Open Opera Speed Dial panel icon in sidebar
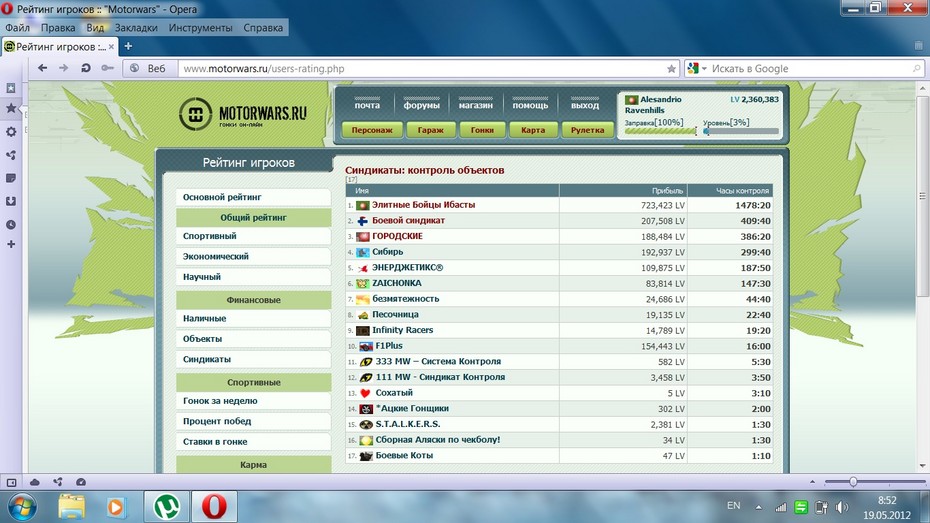The image size is (930, 523). pyautogui.click(x=11, y=88)
